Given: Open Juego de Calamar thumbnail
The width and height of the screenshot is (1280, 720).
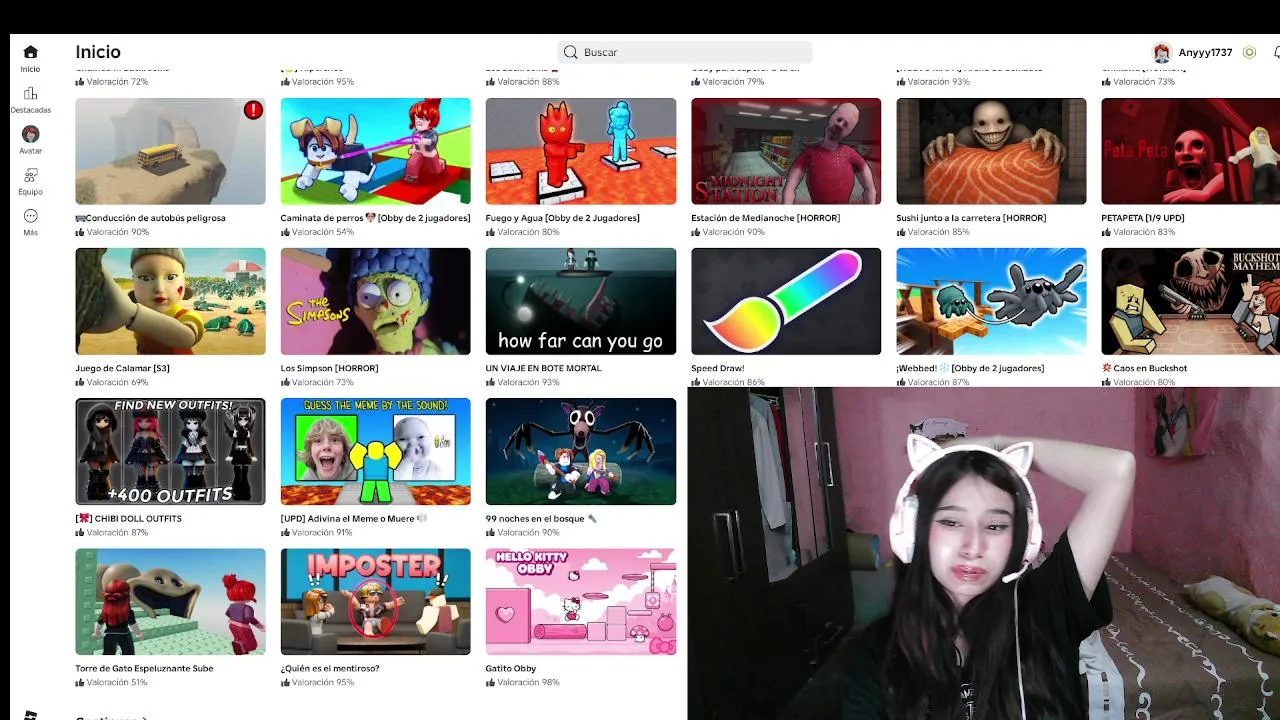Looking at the screenshot, I should (170, 301).
